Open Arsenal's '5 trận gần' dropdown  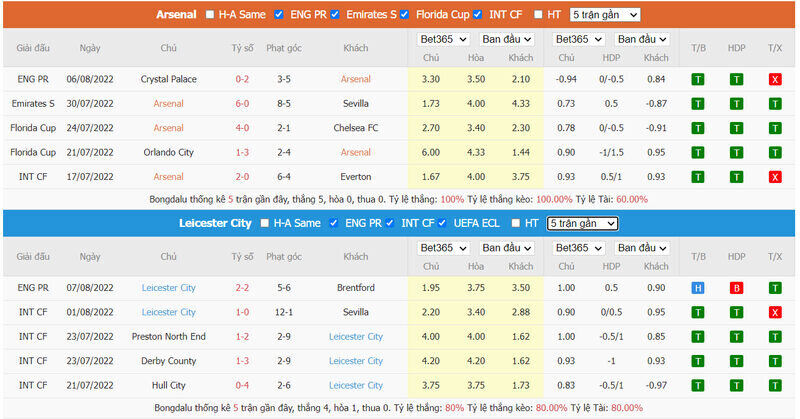(605, 15)
